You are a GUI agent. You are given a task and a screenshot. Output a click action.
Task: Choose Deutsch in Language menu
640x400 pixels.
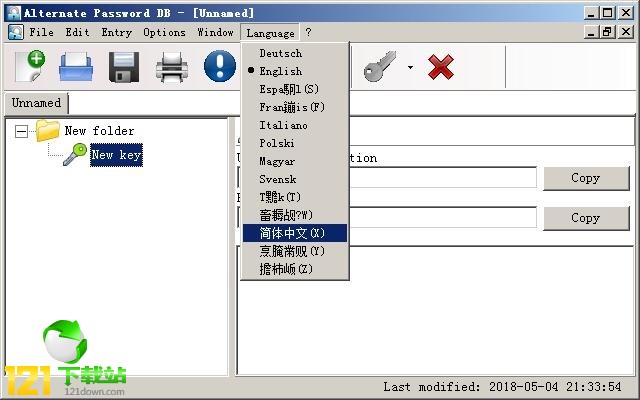(295, 53)
